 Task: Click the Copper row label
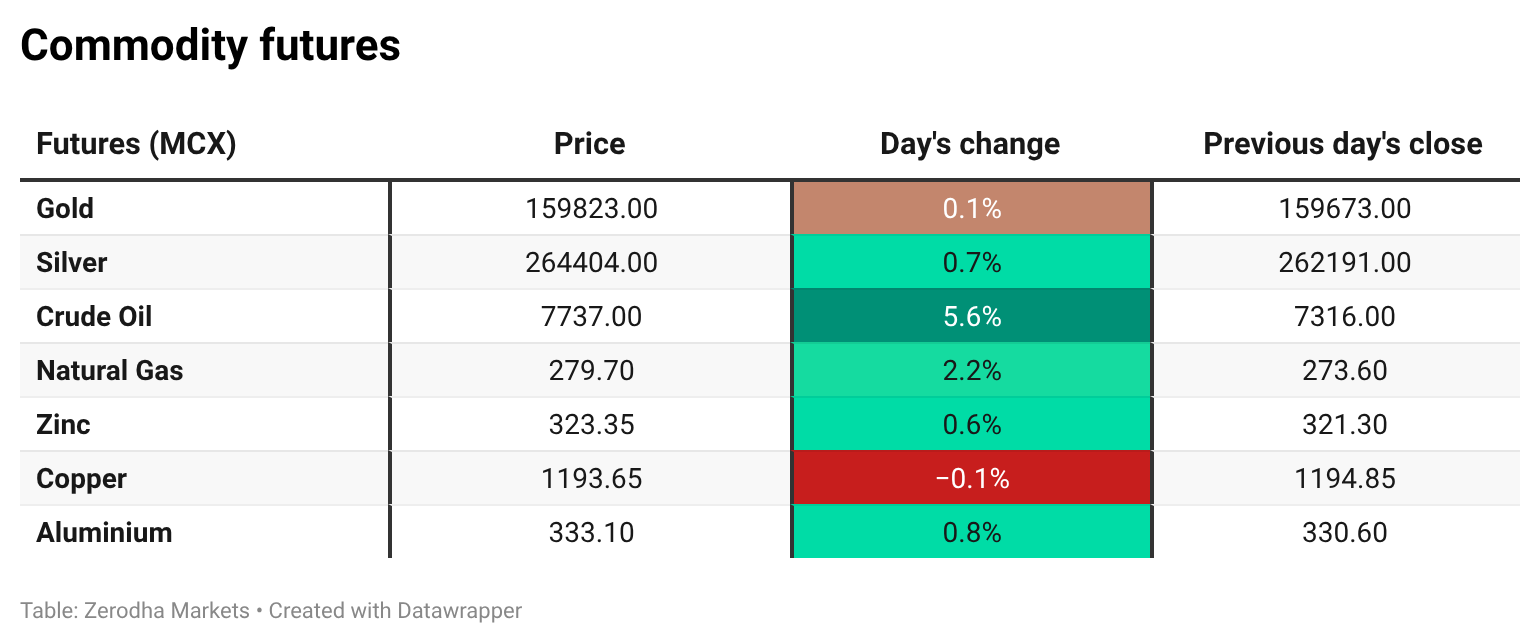coord(81,478)
